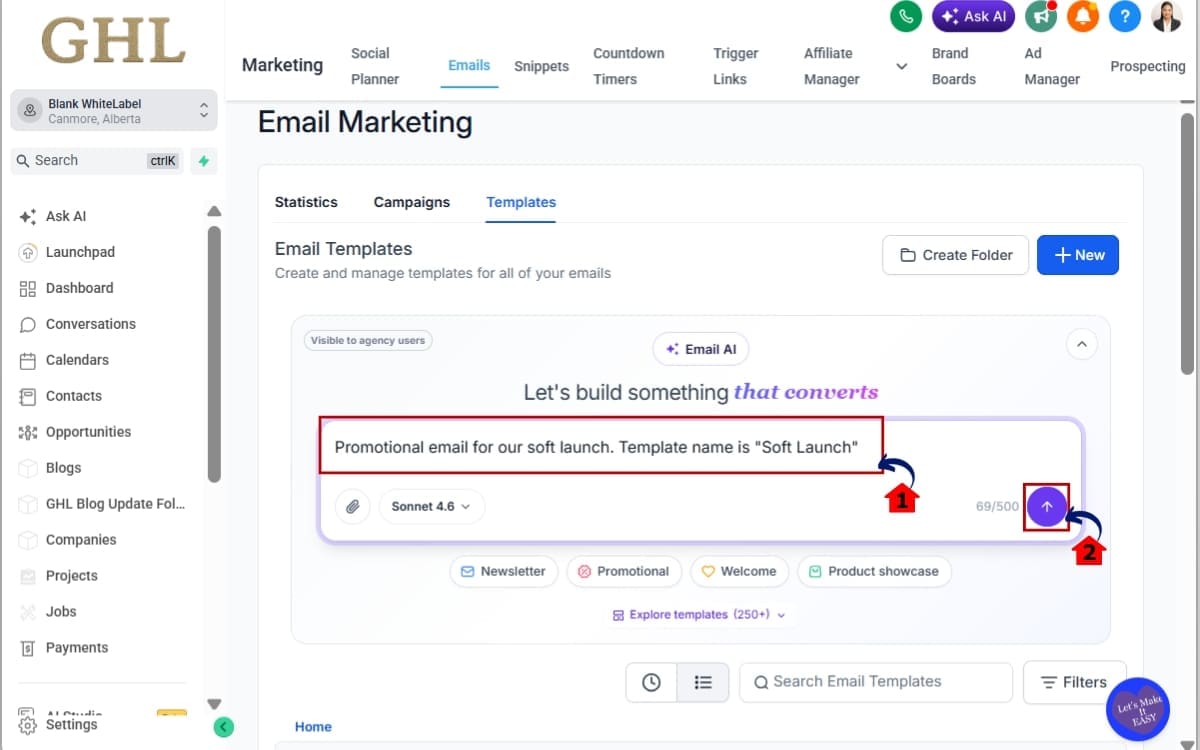Open the Trigger Links tab

[736, 66]
